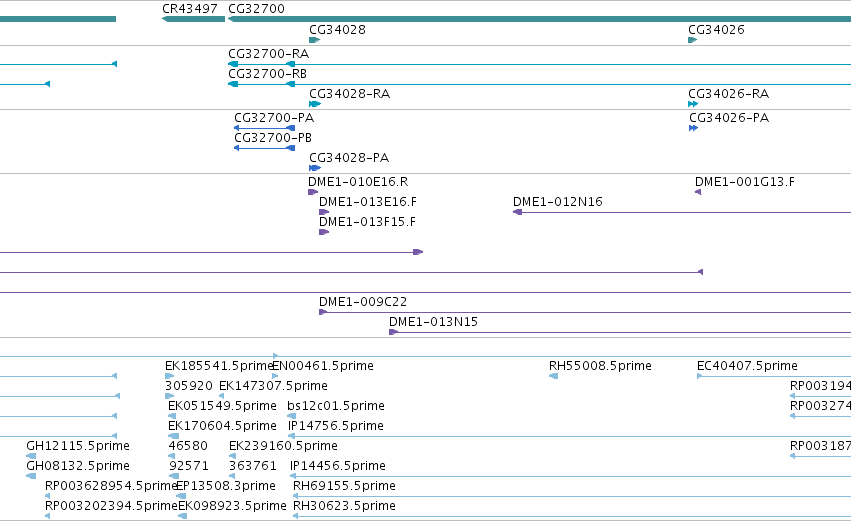Select the RH30623.5prime EST
The image size is (851, 521).
572,516
